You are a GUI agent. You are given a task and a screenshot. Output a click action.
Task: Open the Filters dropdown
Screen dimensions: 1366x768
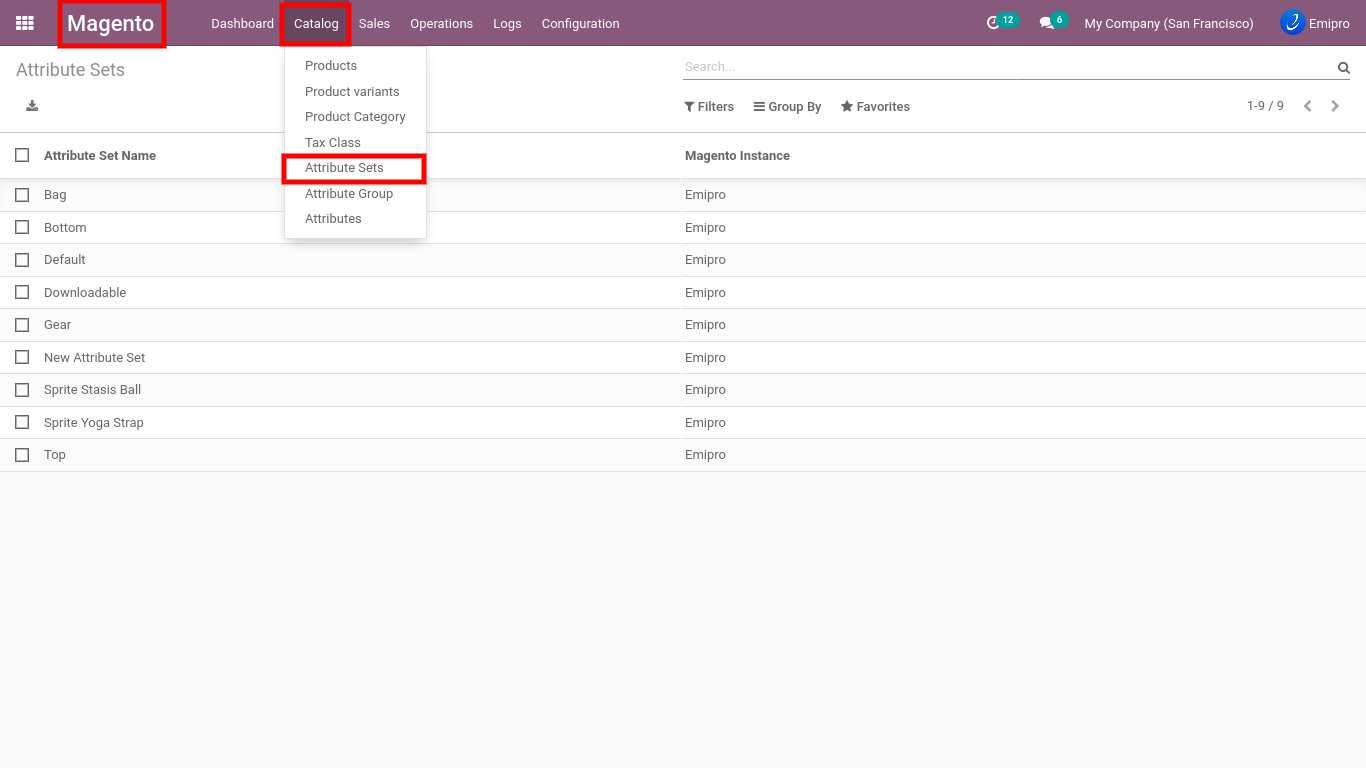709,106
